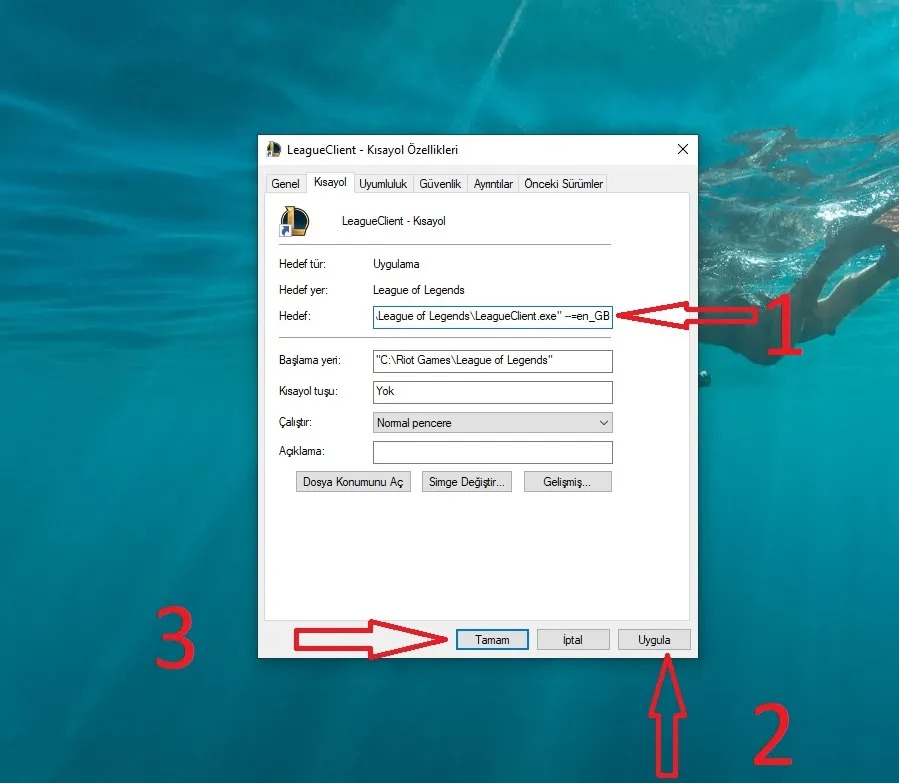Click the Açıklama description field
The width and height of the screenshot is (899, 783).
pyautogui.click(x=493, y=452)
